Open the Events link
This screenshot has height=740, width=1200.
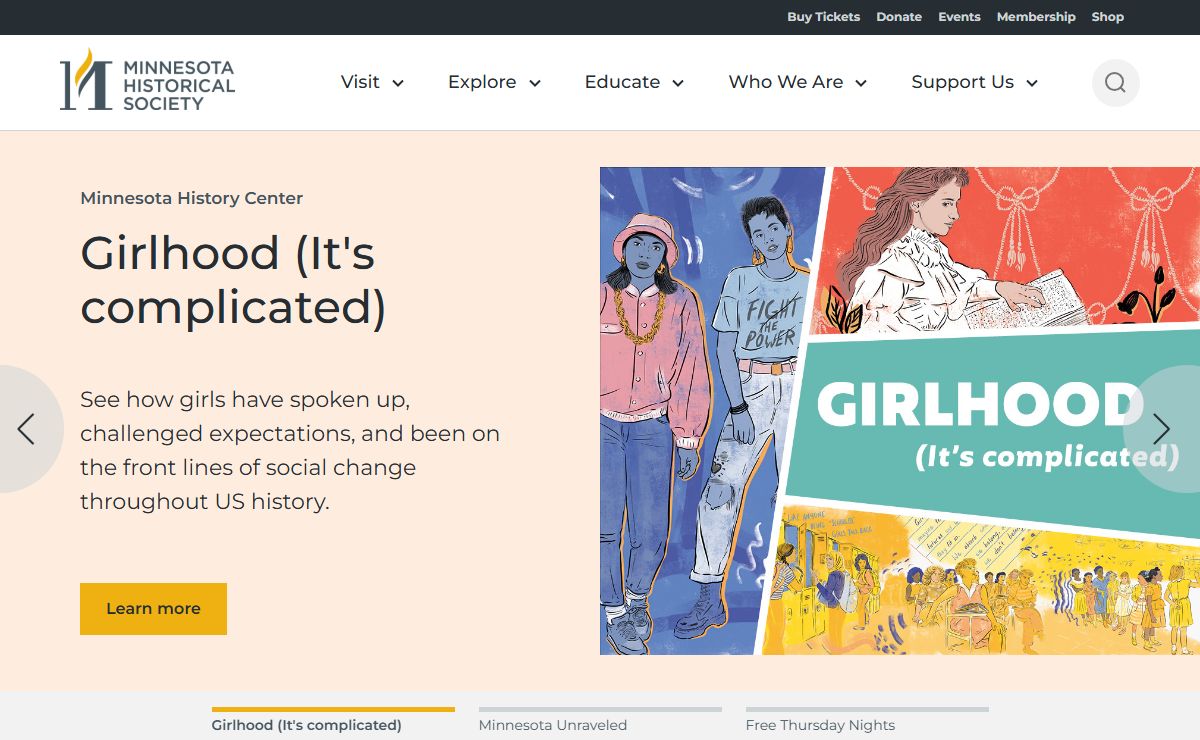click(x=959, y=17)
